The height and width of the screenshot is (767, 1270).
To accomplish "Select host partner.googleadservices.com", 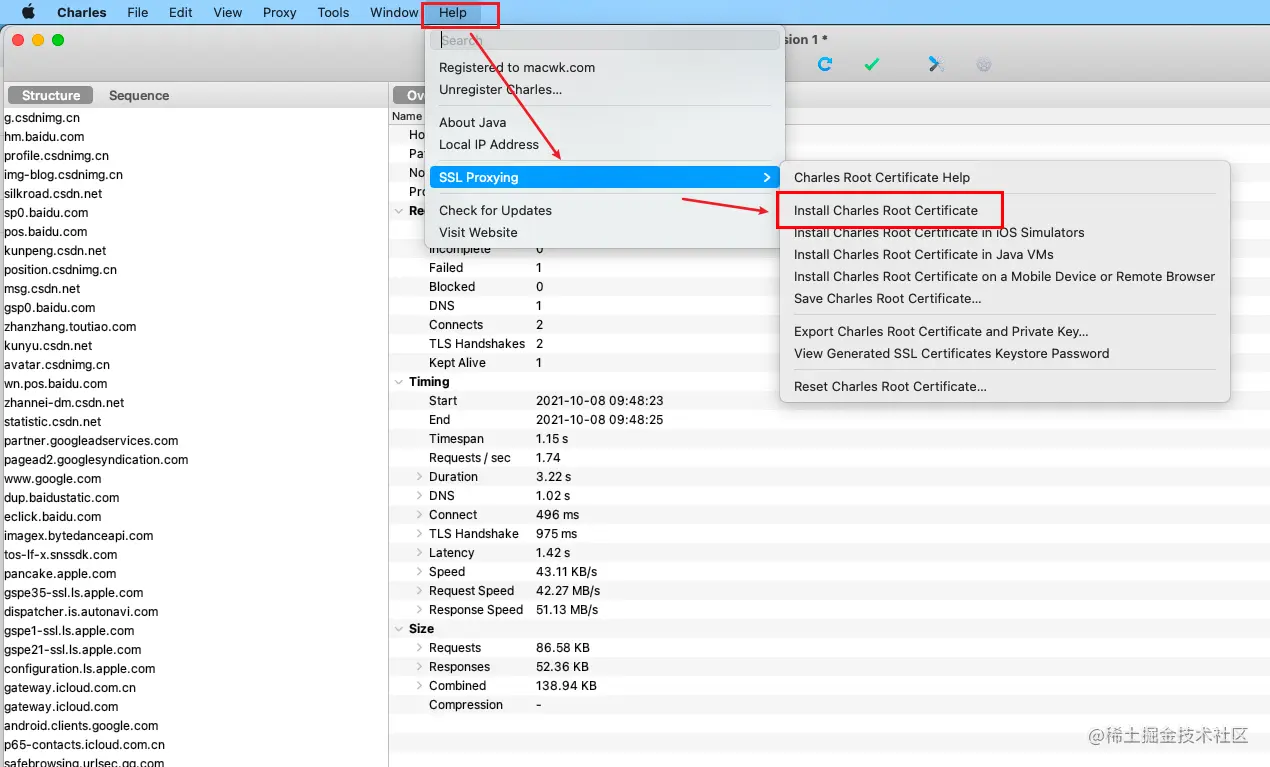I will click(x=91, y=440).
